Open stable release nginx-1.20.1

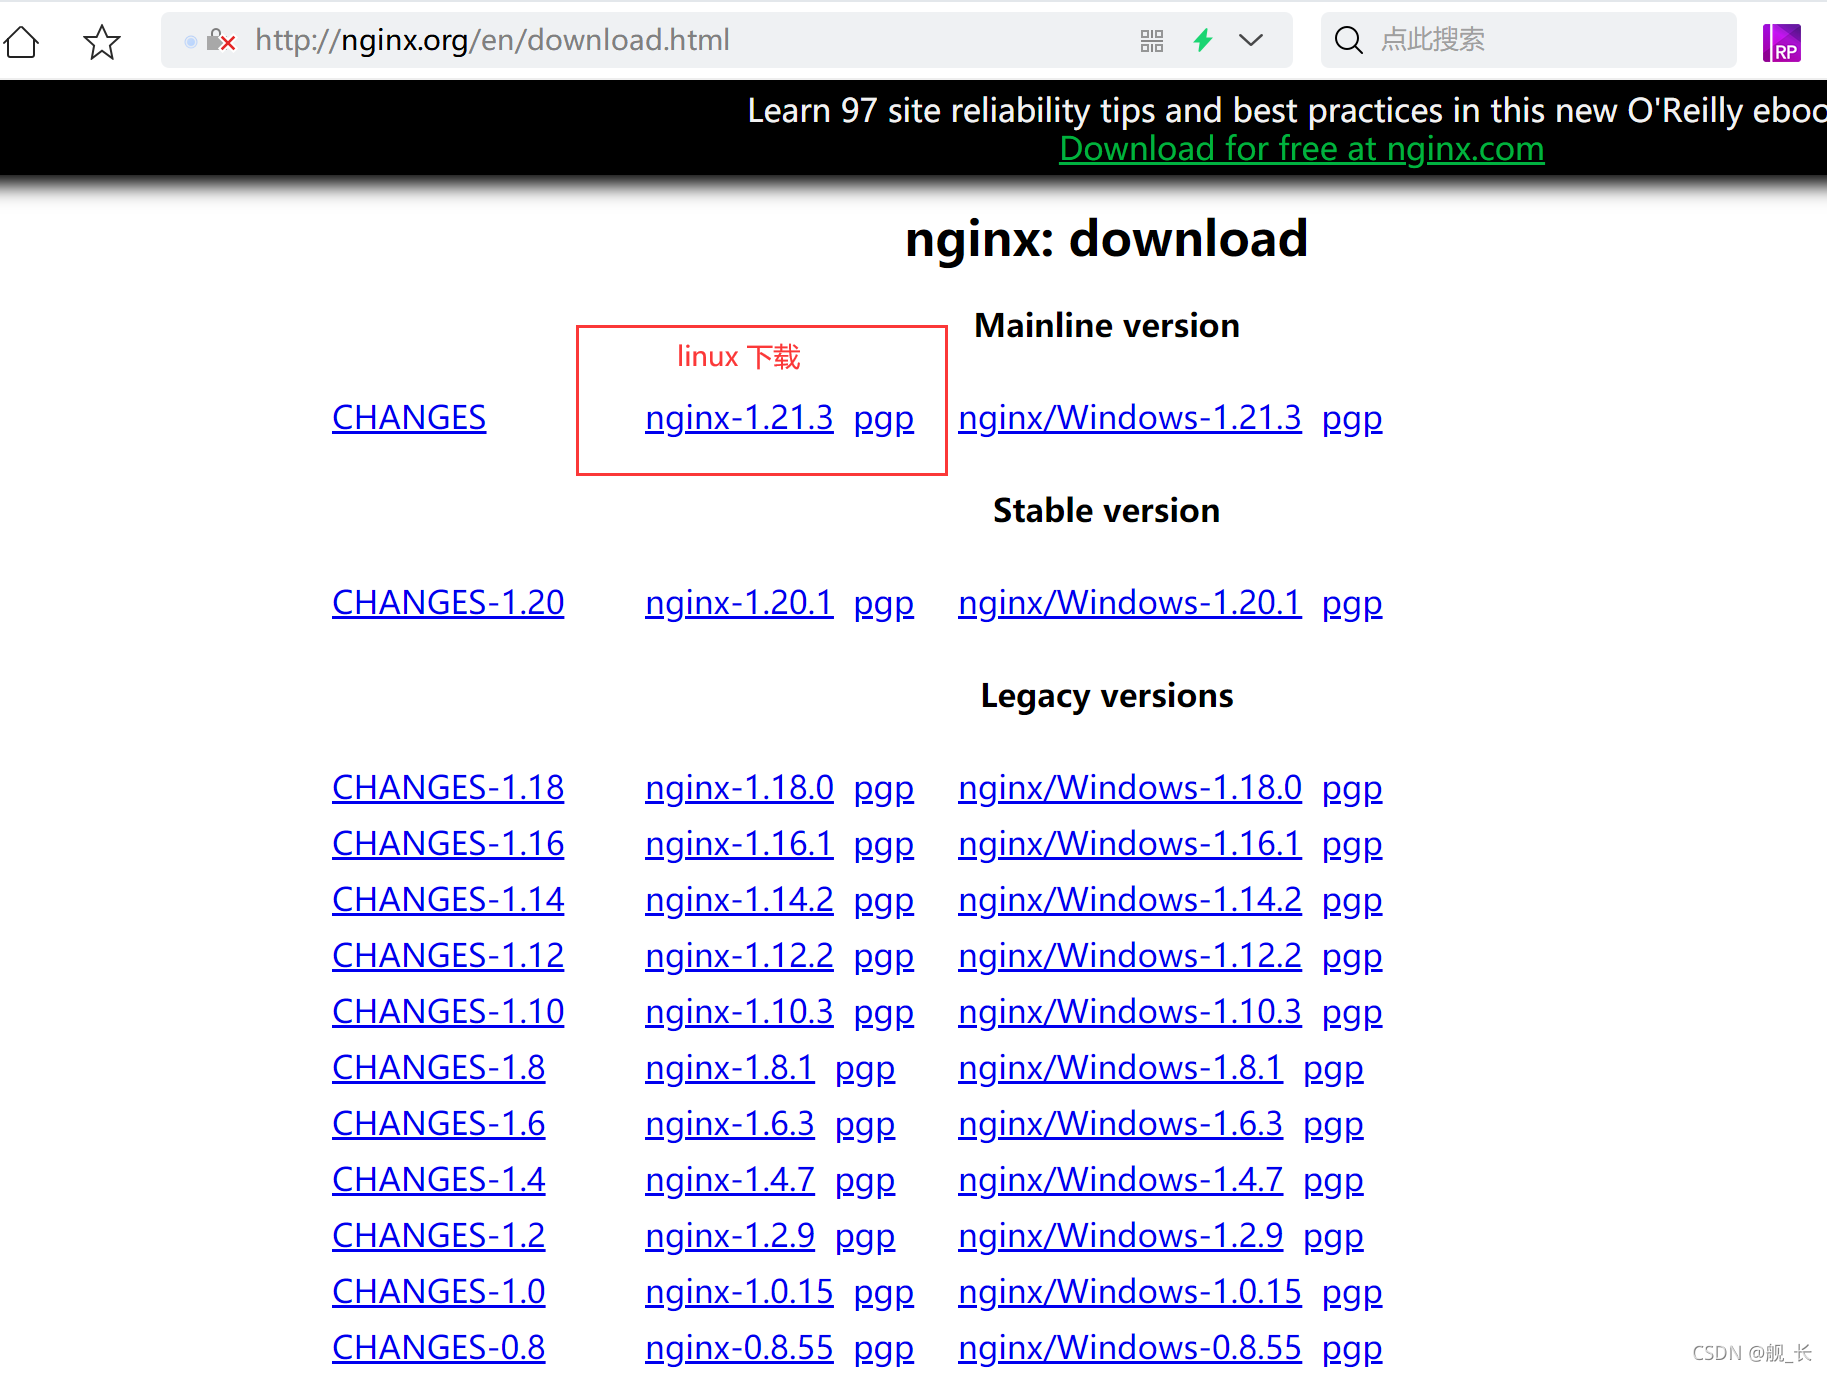point(738,602)
